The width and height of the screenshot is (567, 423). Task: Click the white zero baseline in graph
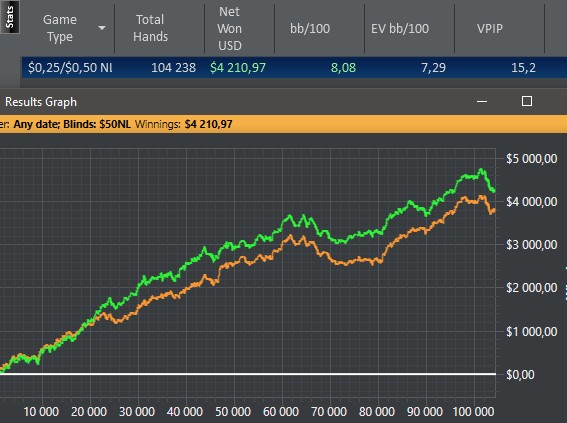(248, 374)
